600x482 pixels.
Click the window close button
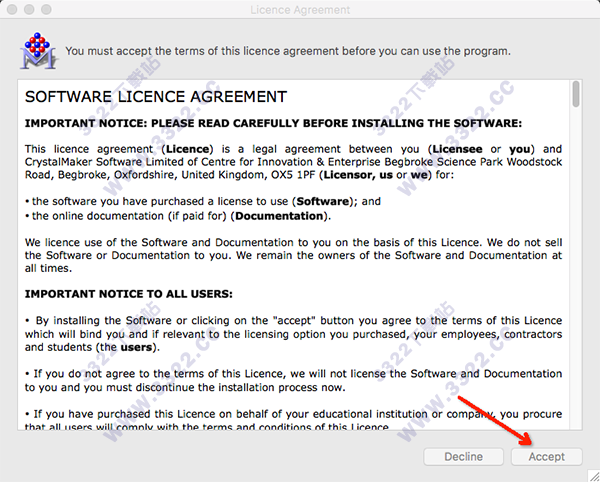tap(12, 9)
